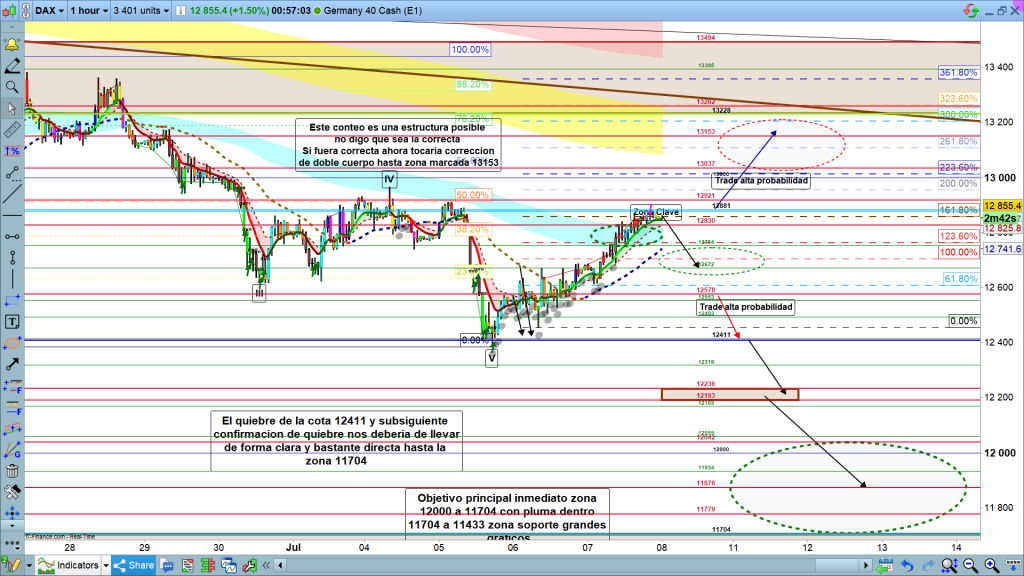The image size is (1024, 576).
Task: Open the DAX instrument dropdown
Action: pos(48,9)
